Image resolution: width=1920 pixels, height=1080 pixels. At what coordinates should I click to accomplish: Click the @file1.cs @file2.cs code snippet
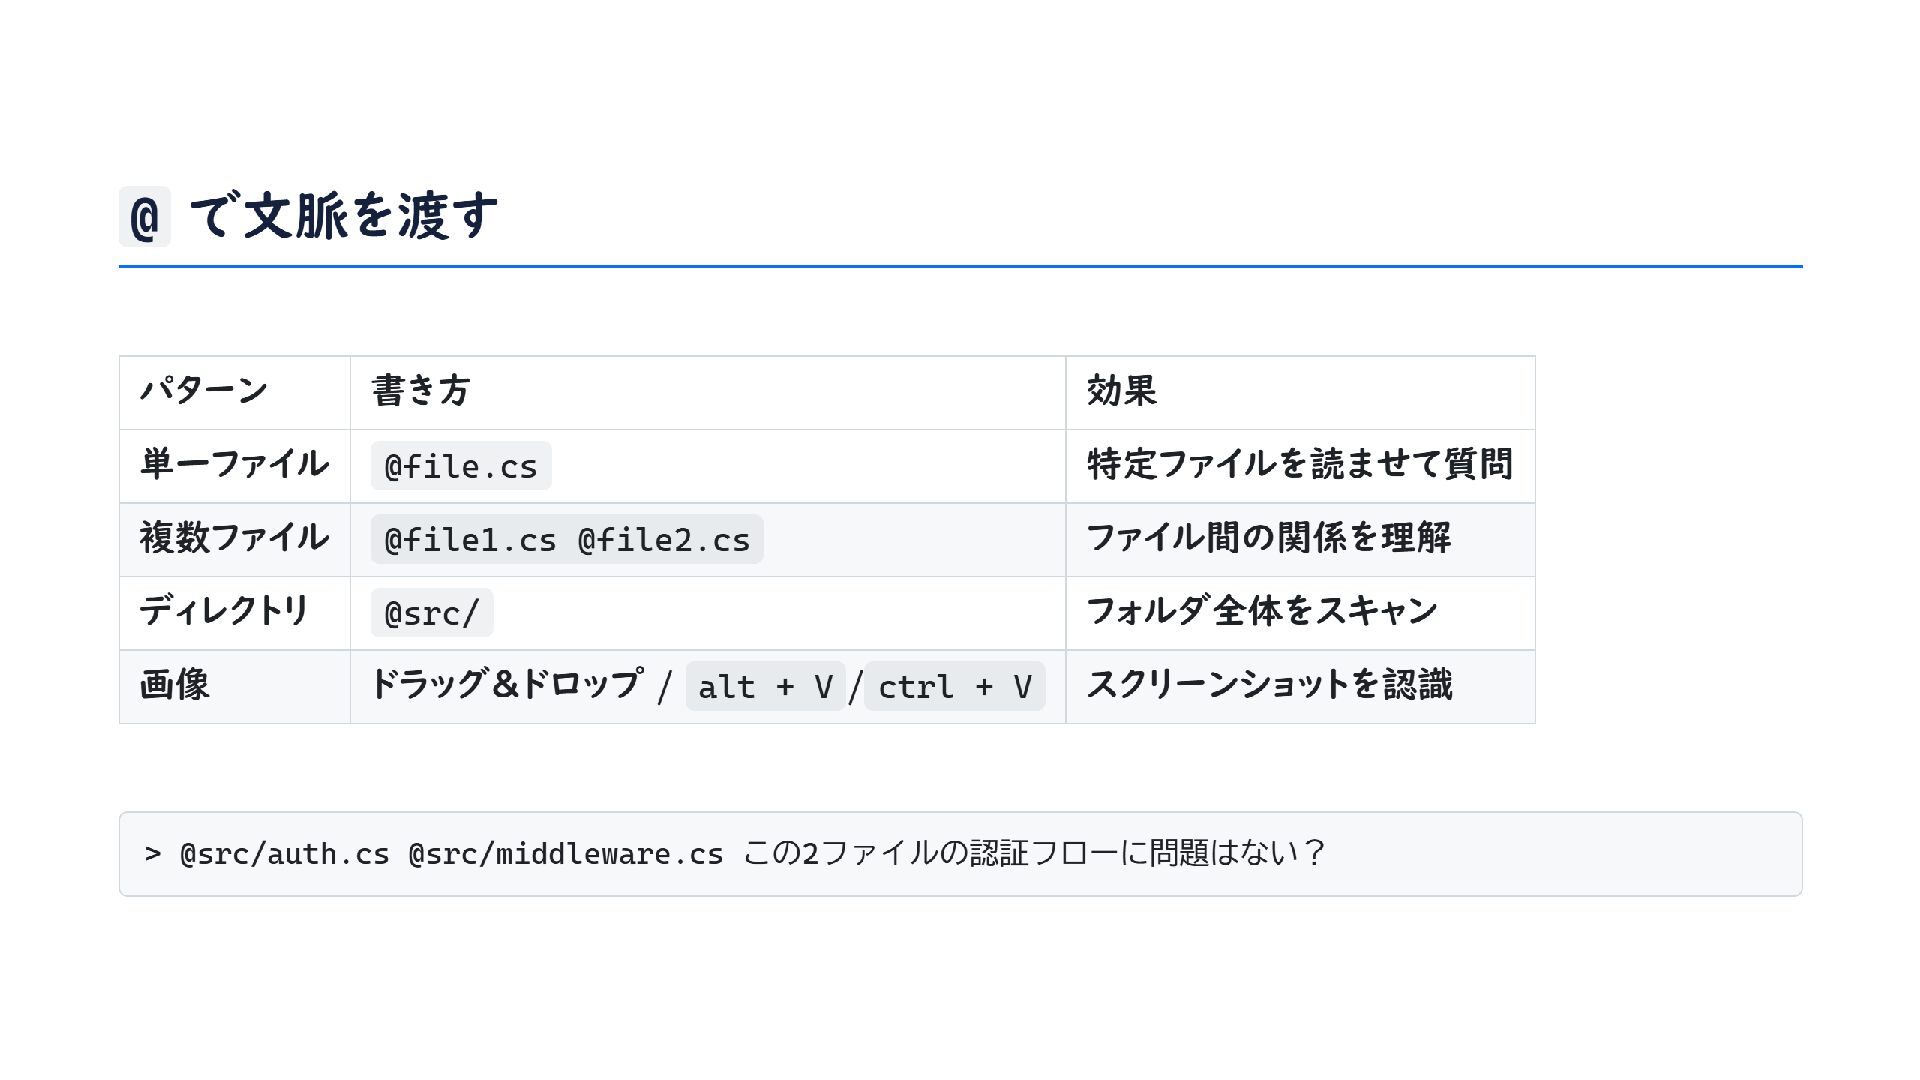click(567, 540)
